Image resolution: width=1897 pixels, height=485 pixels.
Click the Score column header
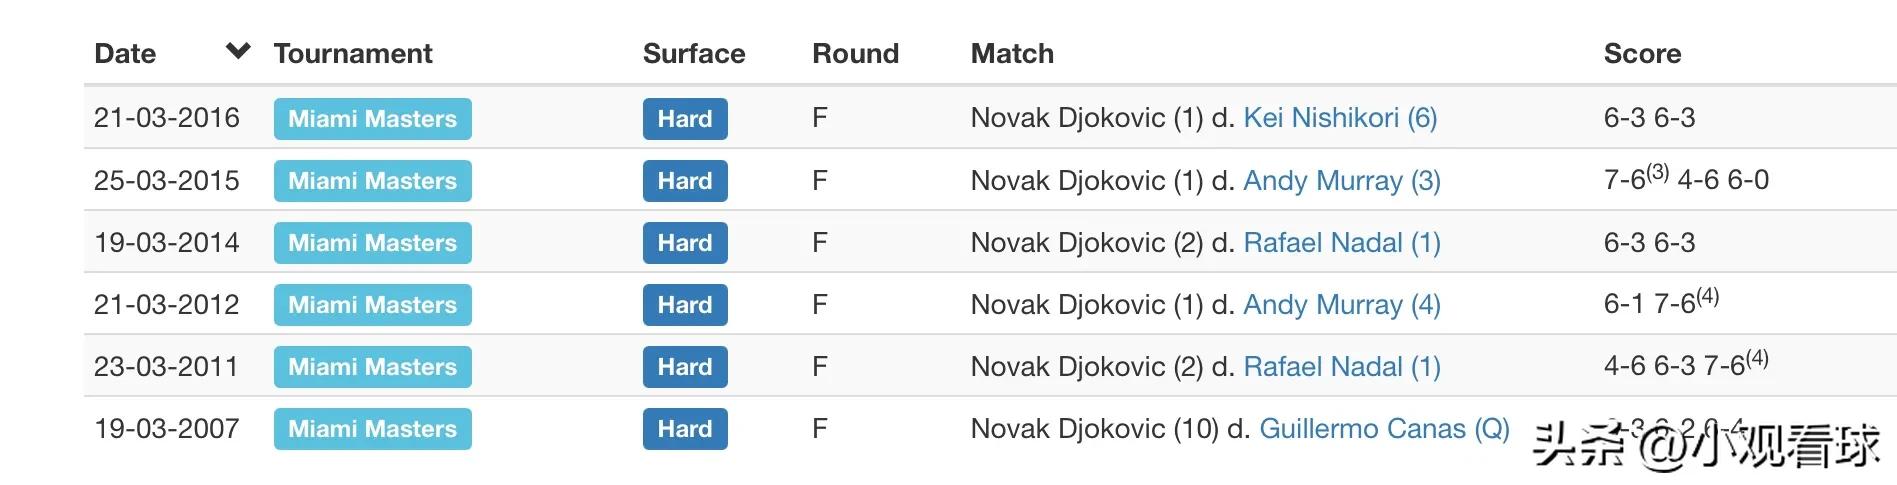click(1642, 54)
